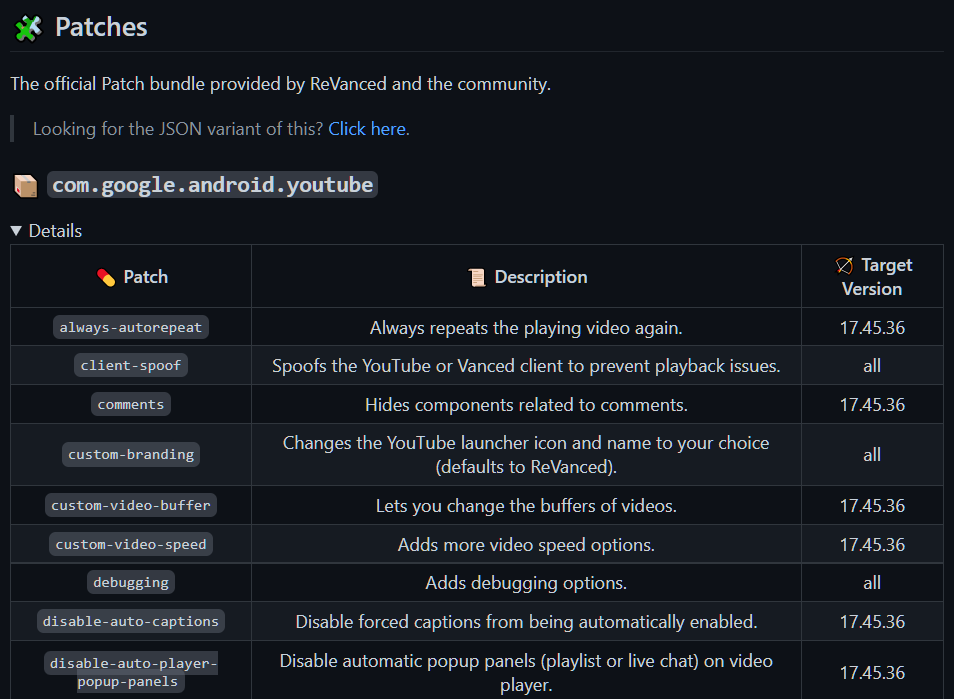Click the bow-and-arrow icon beside Target Version
The width and height of the screenshot is (954, 699).
pyautogui.click(x=844, y=265)
